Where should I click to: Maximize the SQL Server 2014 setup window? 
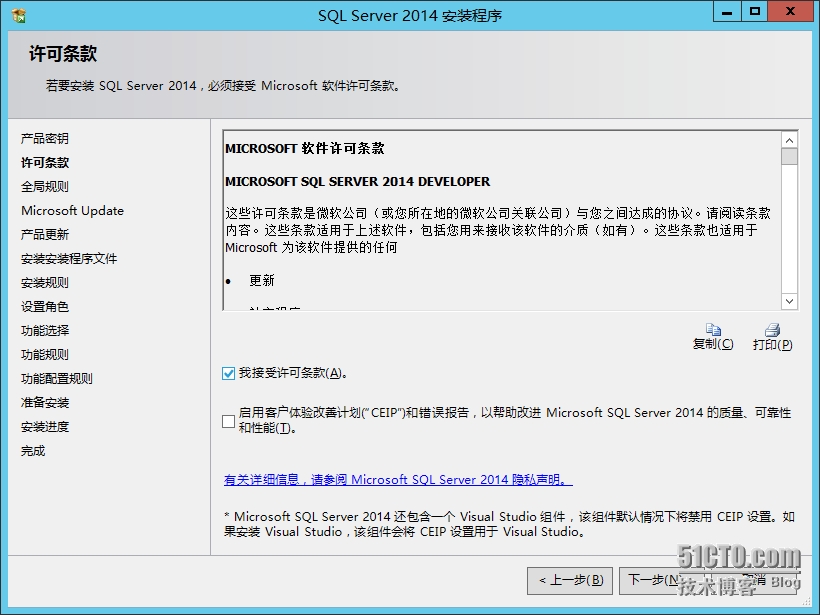pos(754,12)
